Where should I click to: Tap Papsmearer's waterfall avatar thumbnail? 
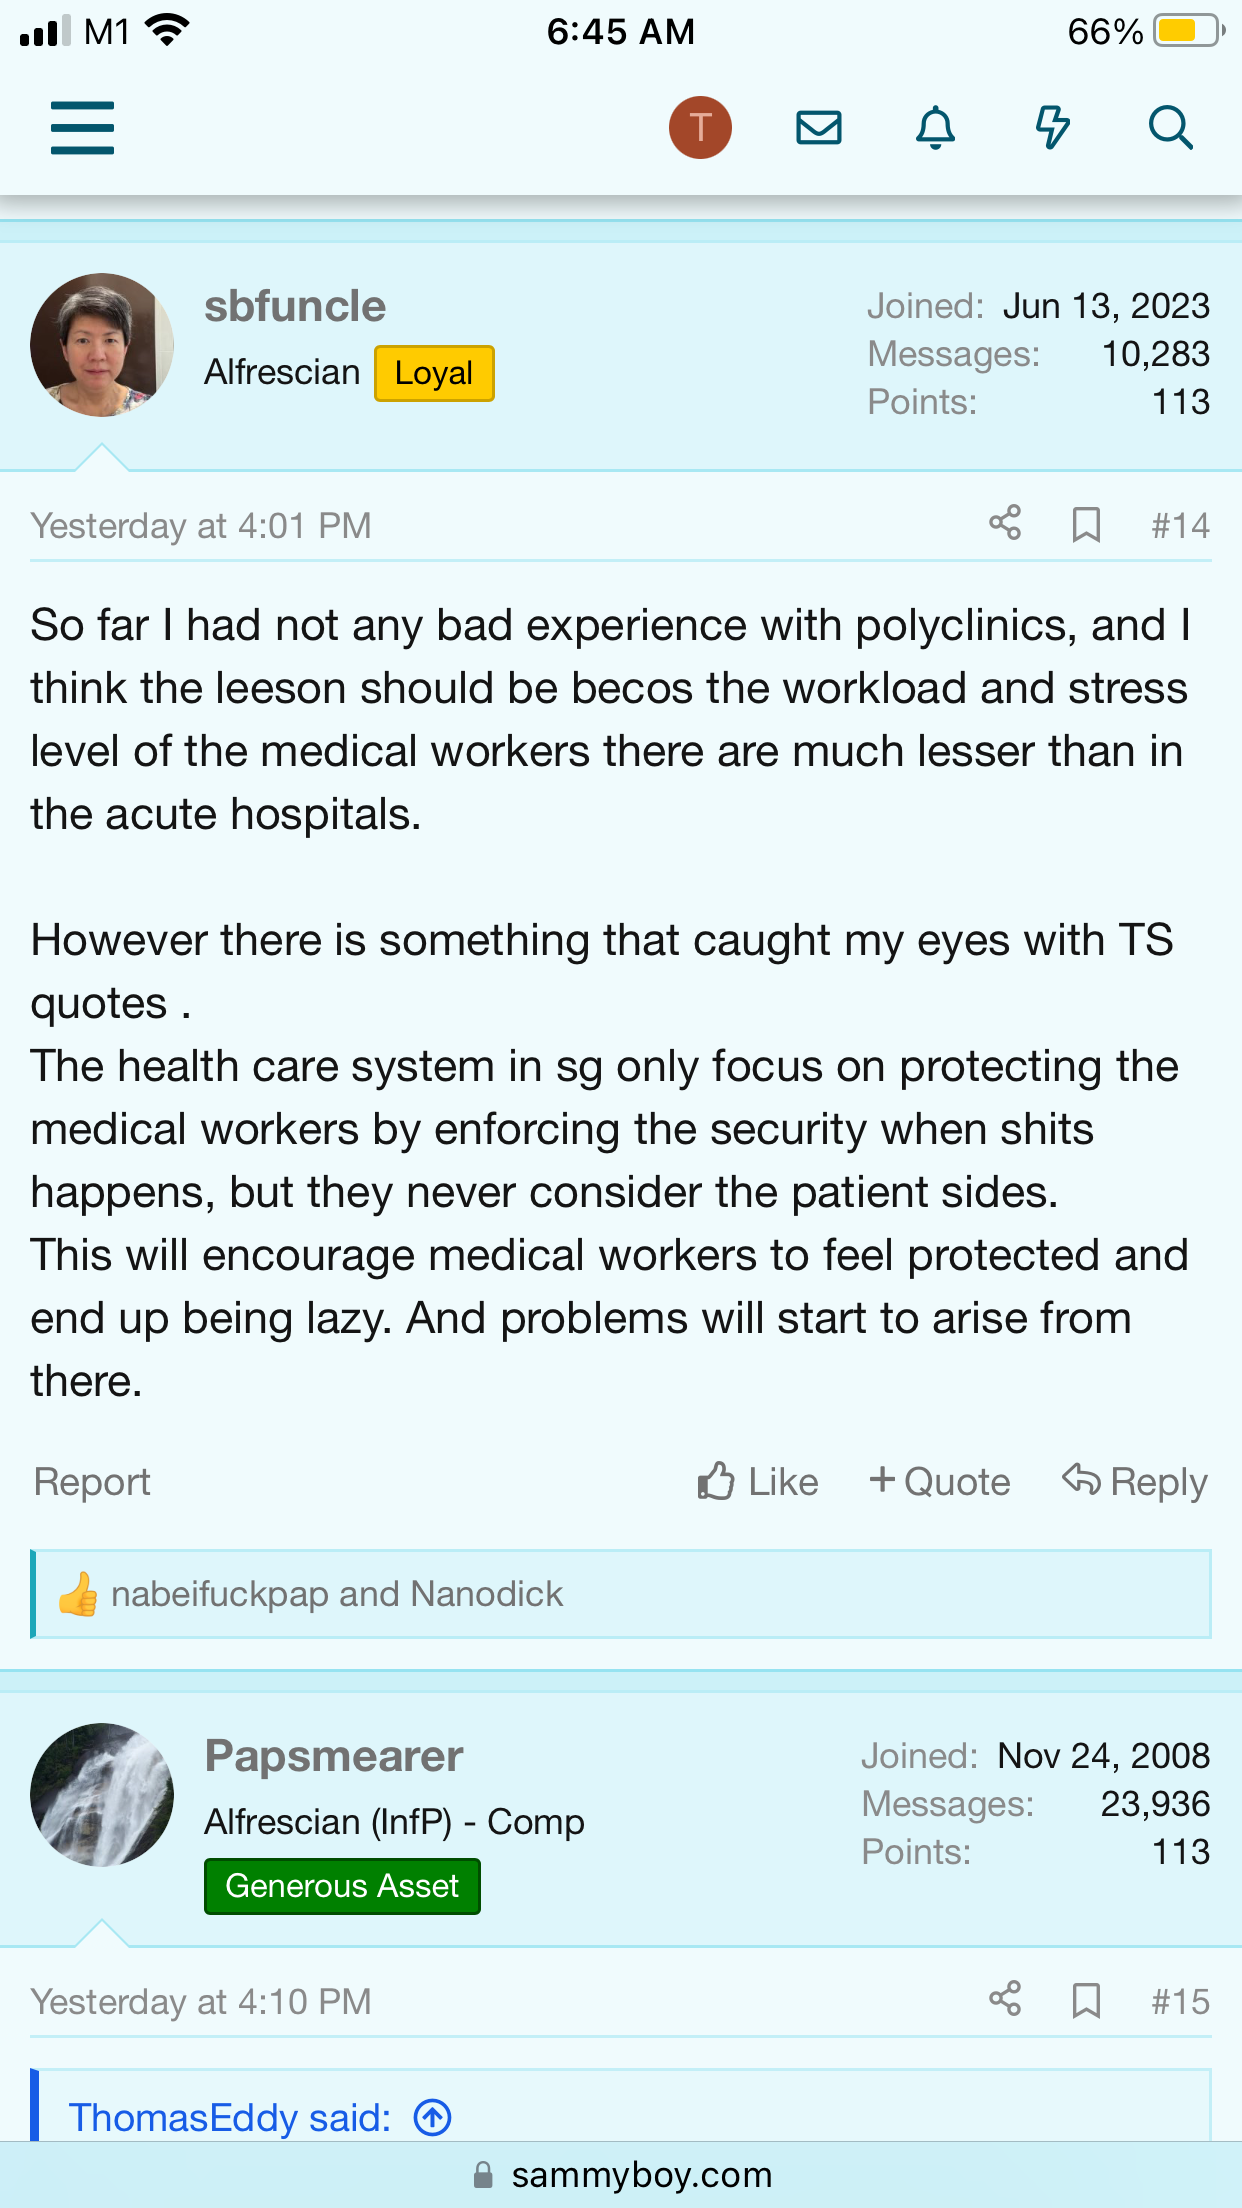click(102, 1794)
